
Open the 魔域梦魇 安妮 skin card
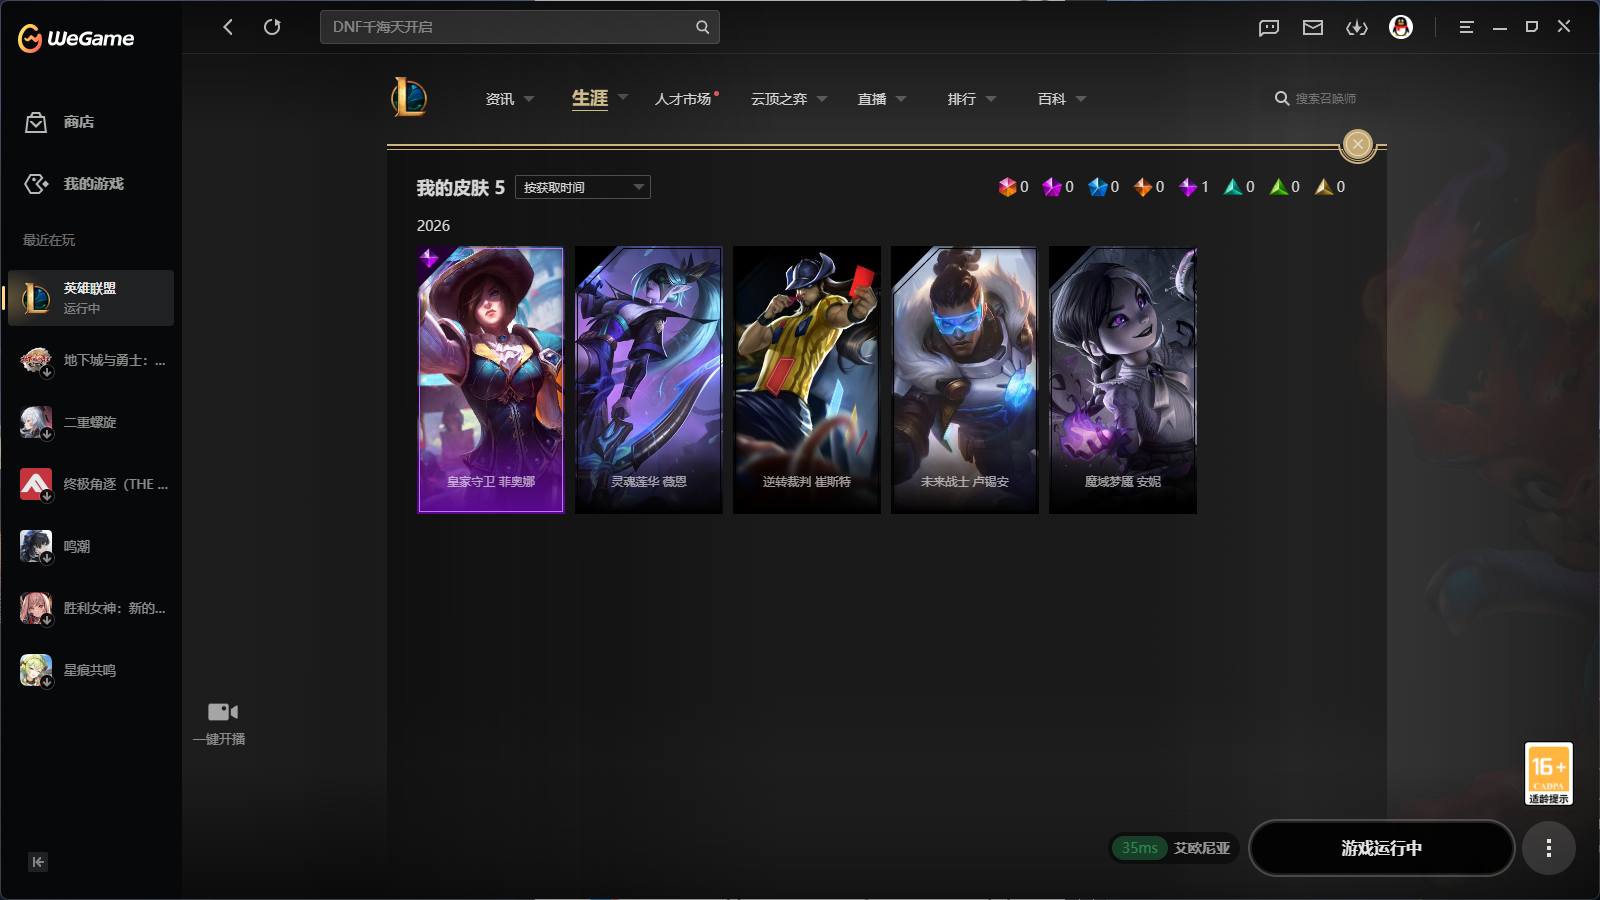click(x=1123, y=380)
